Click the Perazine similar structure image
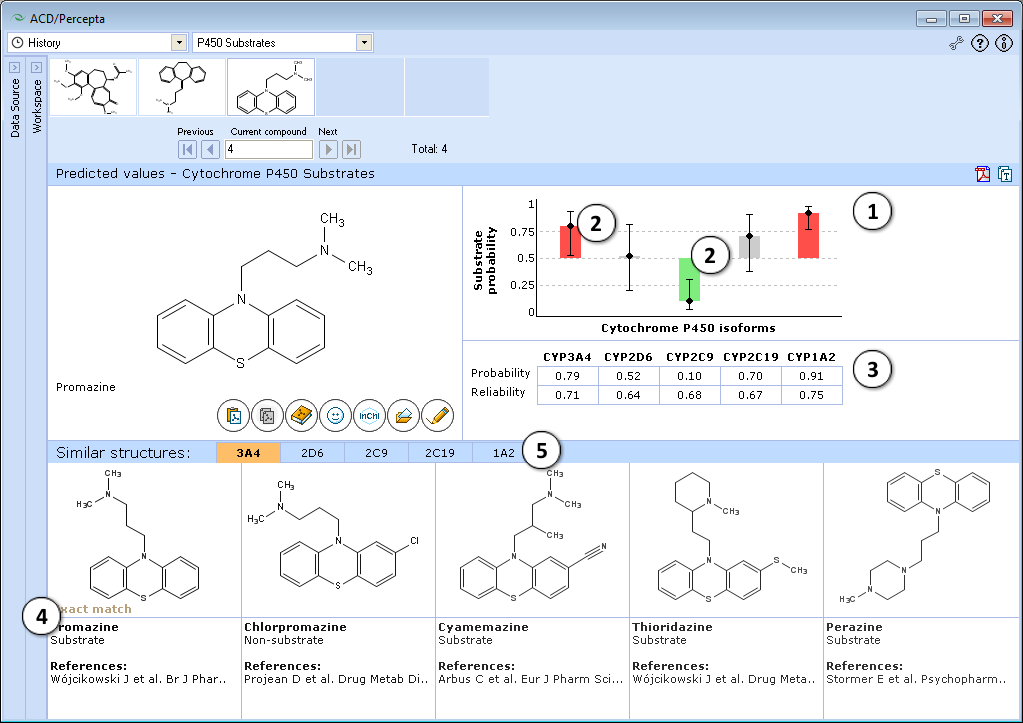The image size is (1023, 723). (922, 540)
